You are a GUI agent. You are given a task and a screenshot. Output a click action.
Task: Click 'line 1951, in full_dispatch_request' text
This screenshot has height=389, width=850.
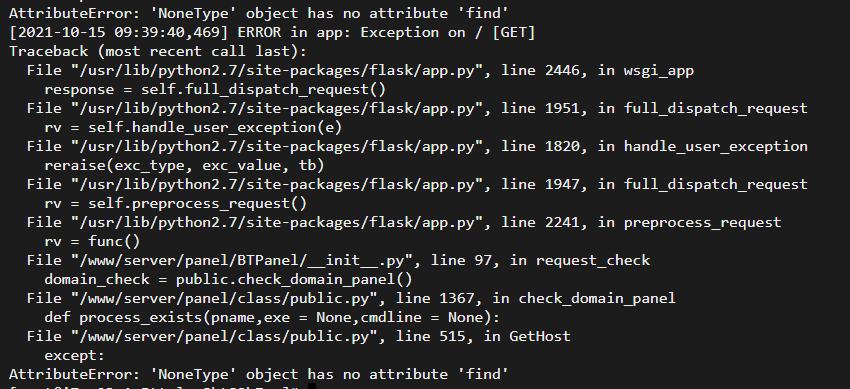pyautogui.click(x=654, y=108)
